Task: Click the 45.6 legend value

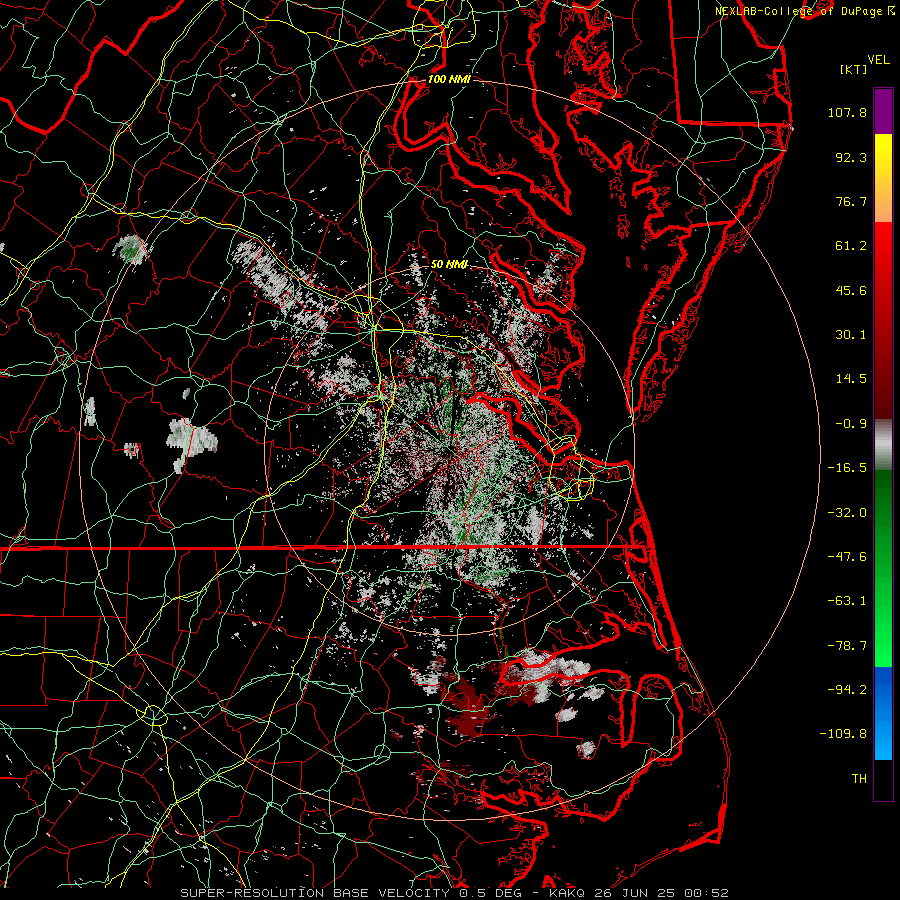Action: 851,290
